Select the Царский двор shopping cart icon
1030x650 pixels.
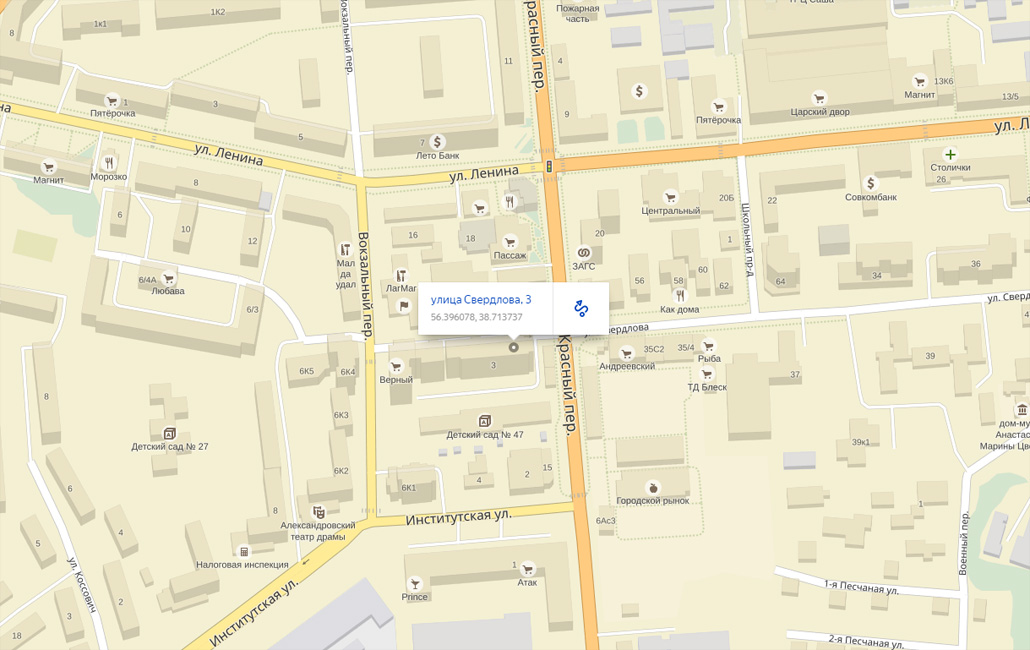pyautogui.click(x=818, y=98)
